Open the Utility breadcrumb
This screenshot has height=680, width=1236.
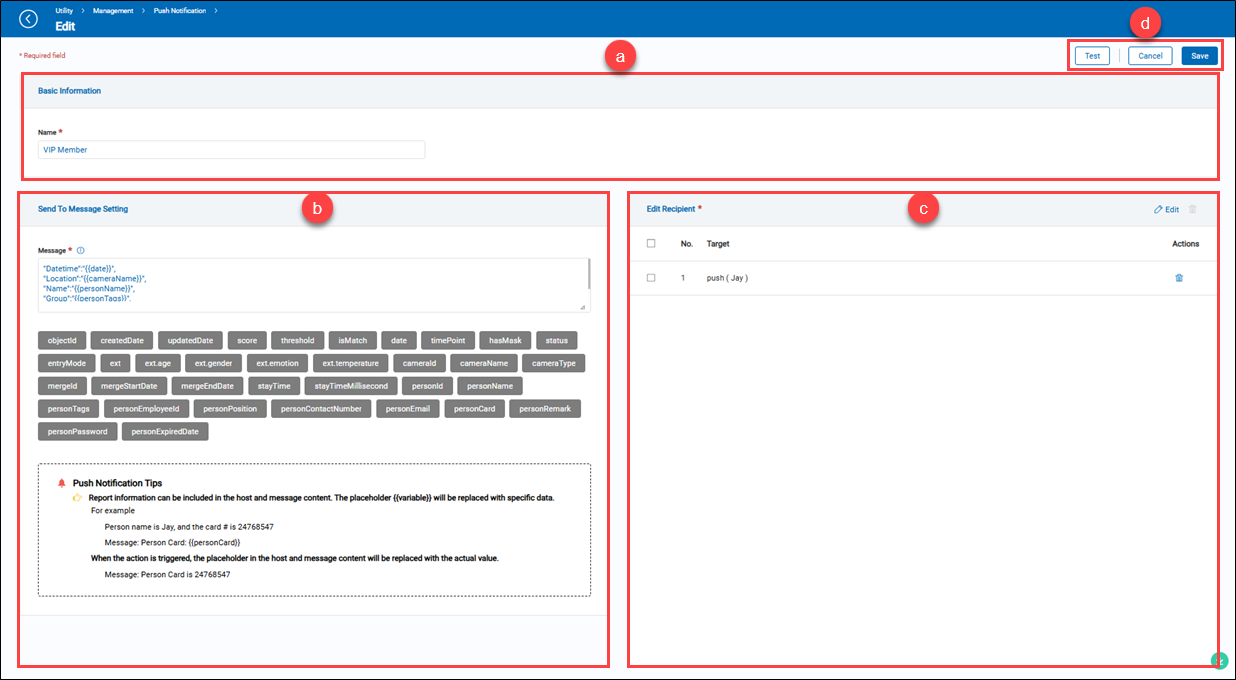pyautogui.click(x=64, y=10)
